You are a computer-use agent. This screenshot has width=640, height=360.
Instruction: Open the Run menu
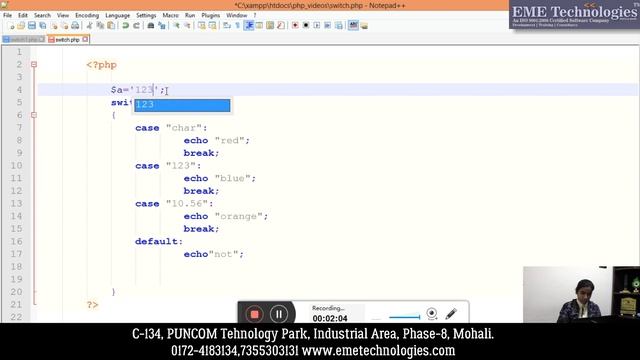(190, 15)
